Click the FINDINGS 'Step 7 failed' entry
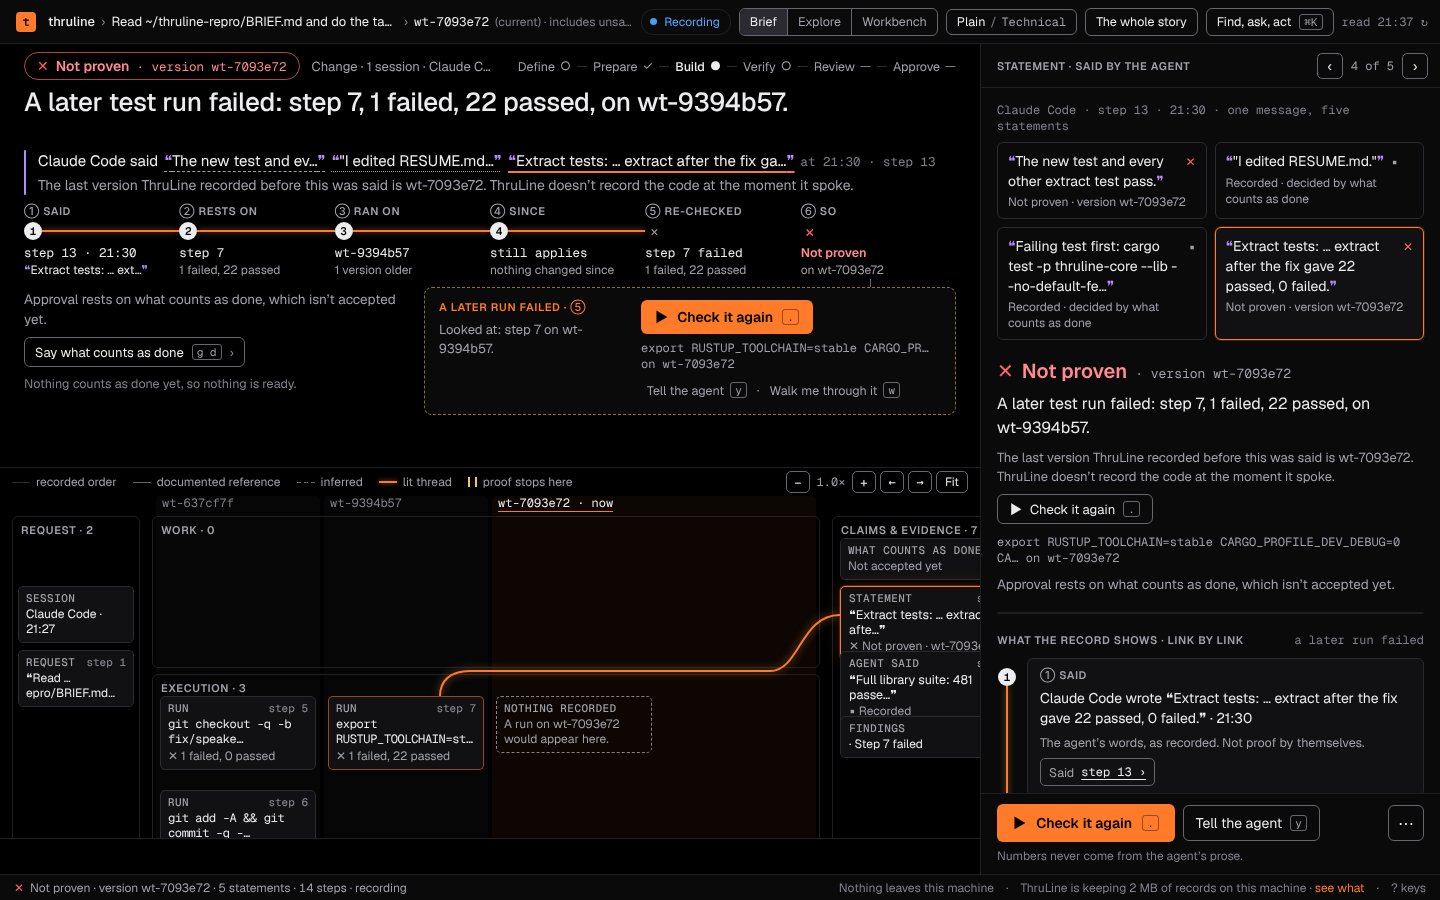 [x=910, y=737]
